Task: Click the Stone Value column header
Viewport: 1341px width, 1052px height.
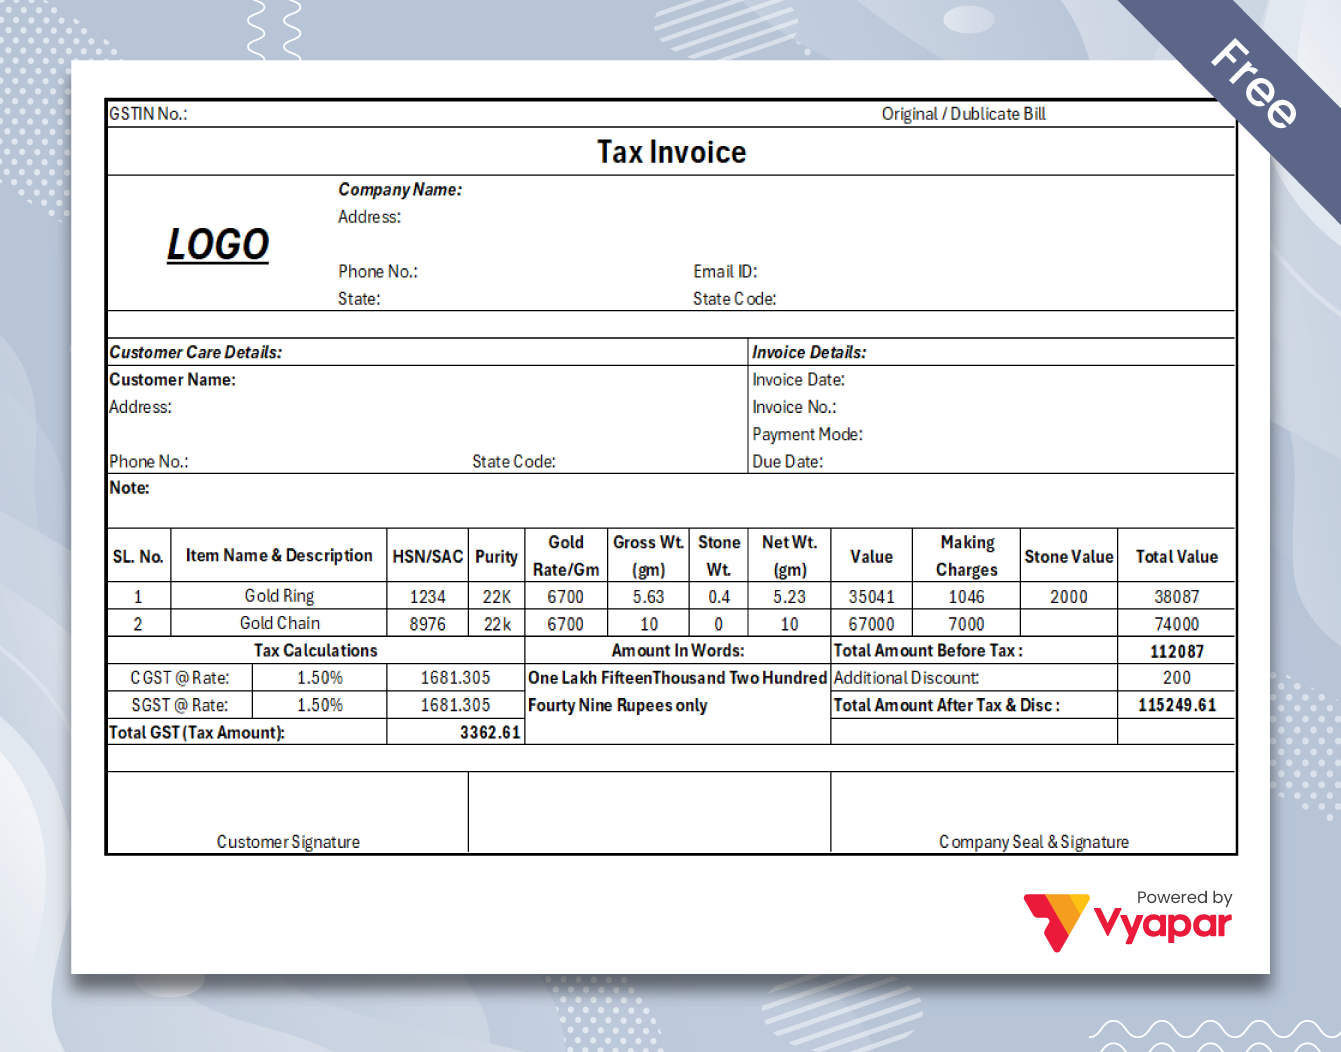Action: (1069, 557)
